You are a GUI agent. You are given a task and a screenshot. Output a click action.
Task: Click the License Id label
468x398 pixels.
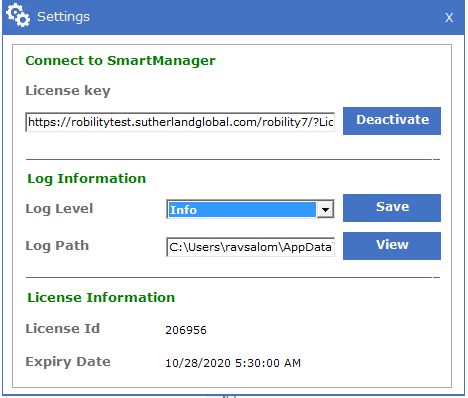pos(63,329)
